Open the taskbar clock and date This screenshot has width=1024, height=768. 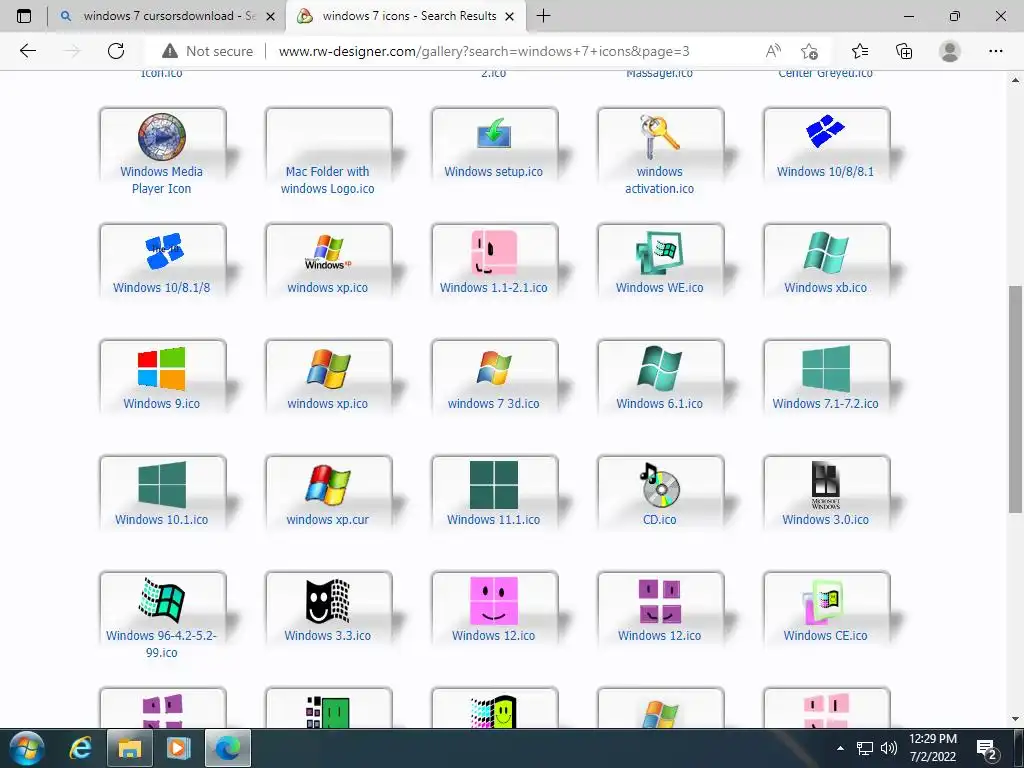933,748
